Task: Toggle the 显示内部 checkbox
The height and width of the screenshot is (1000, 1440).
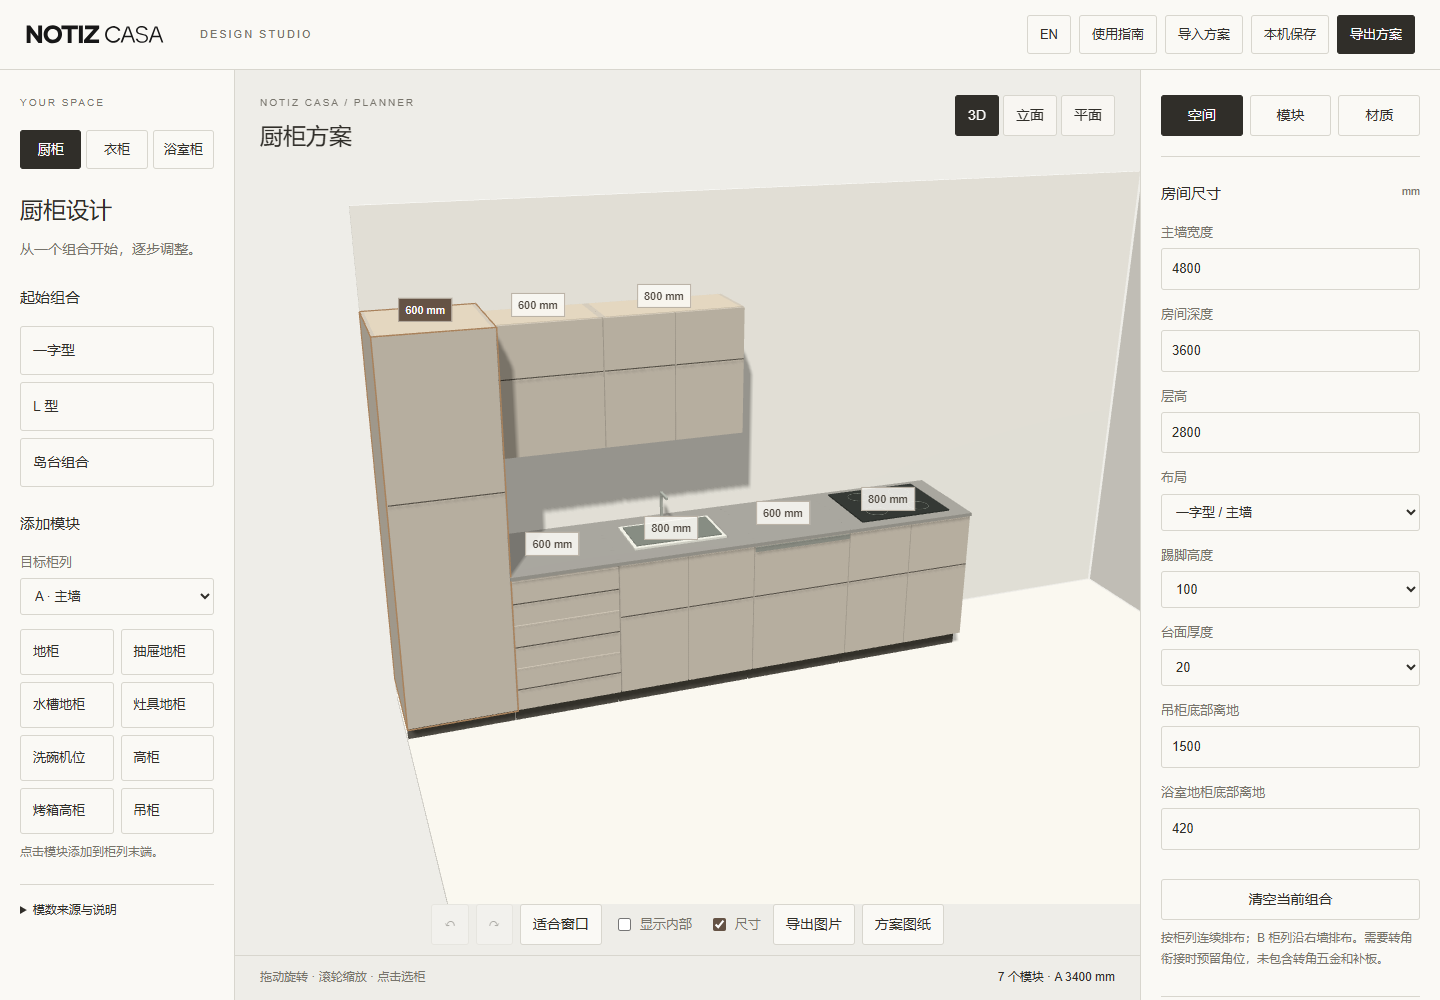Action: tap(624, 925)
